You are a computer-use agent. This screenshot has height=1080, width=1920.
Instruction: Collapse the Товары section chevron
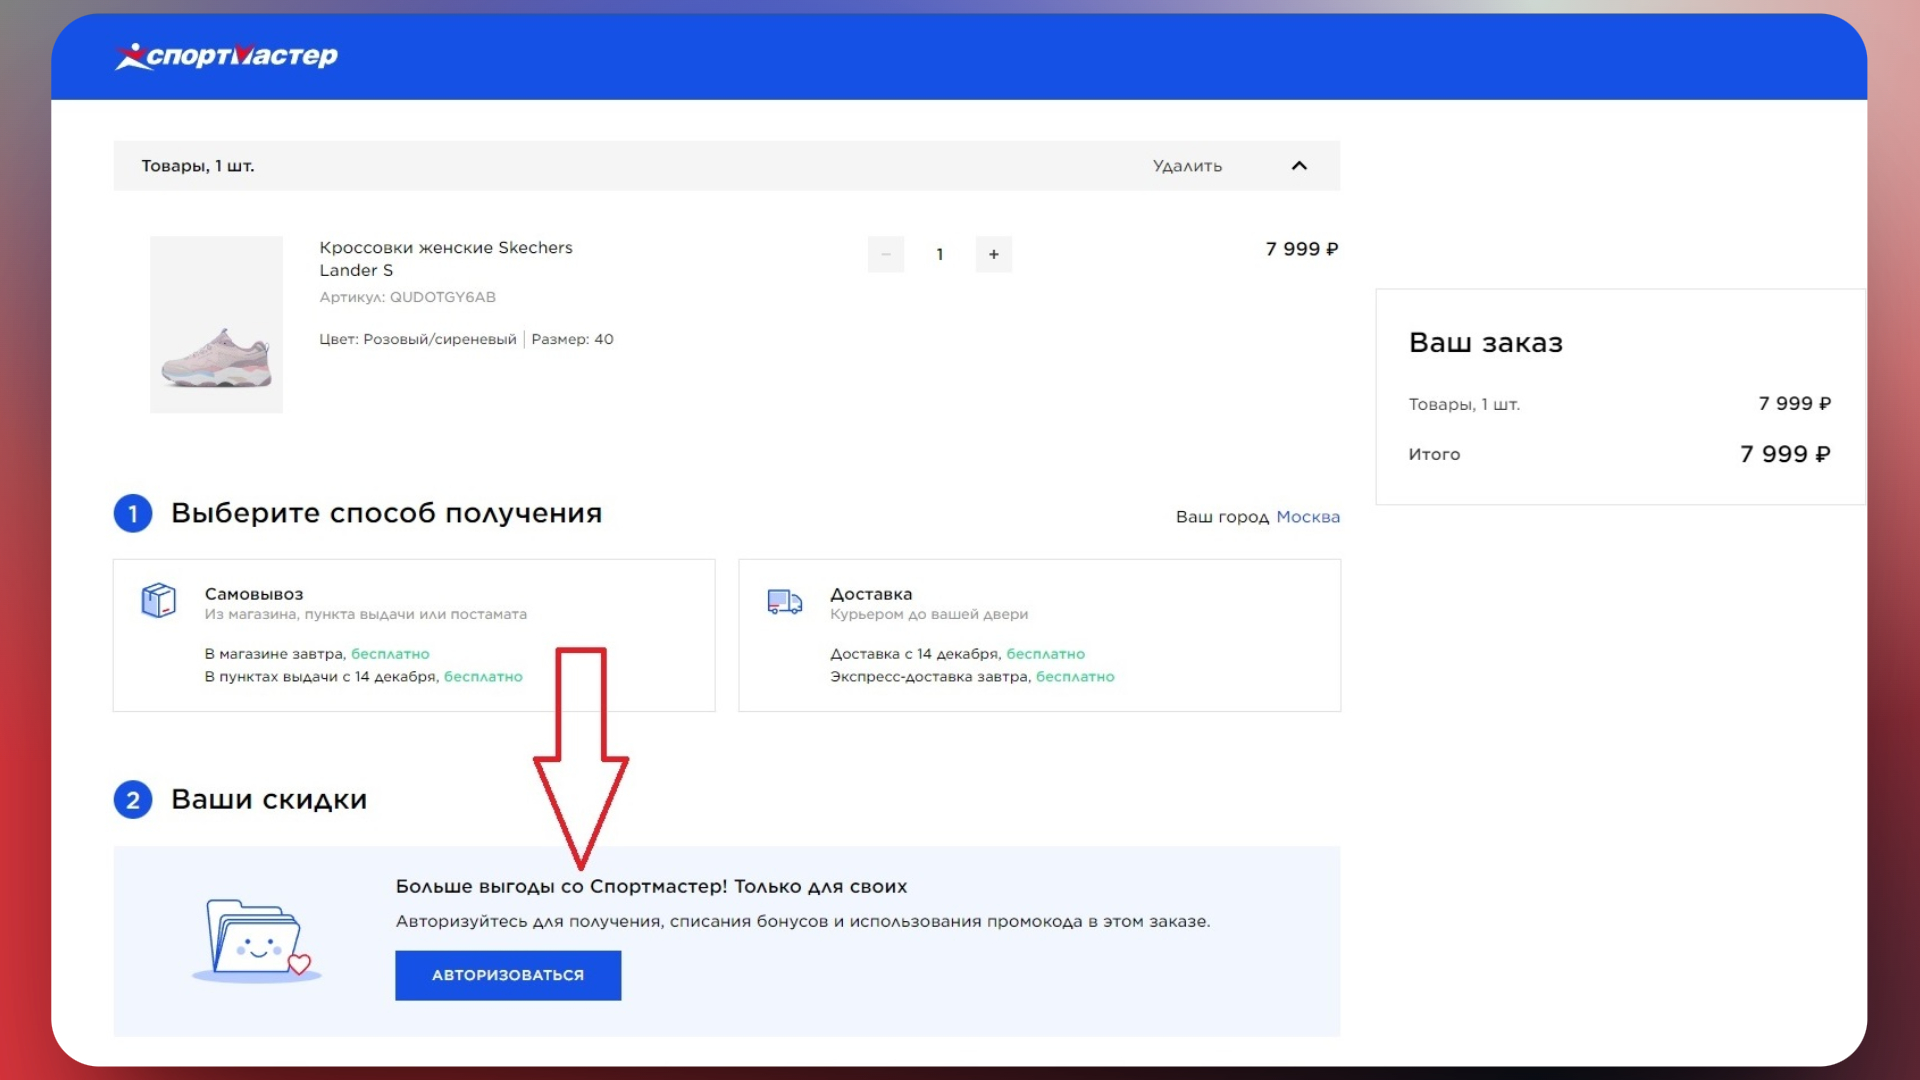(1299, 166)
